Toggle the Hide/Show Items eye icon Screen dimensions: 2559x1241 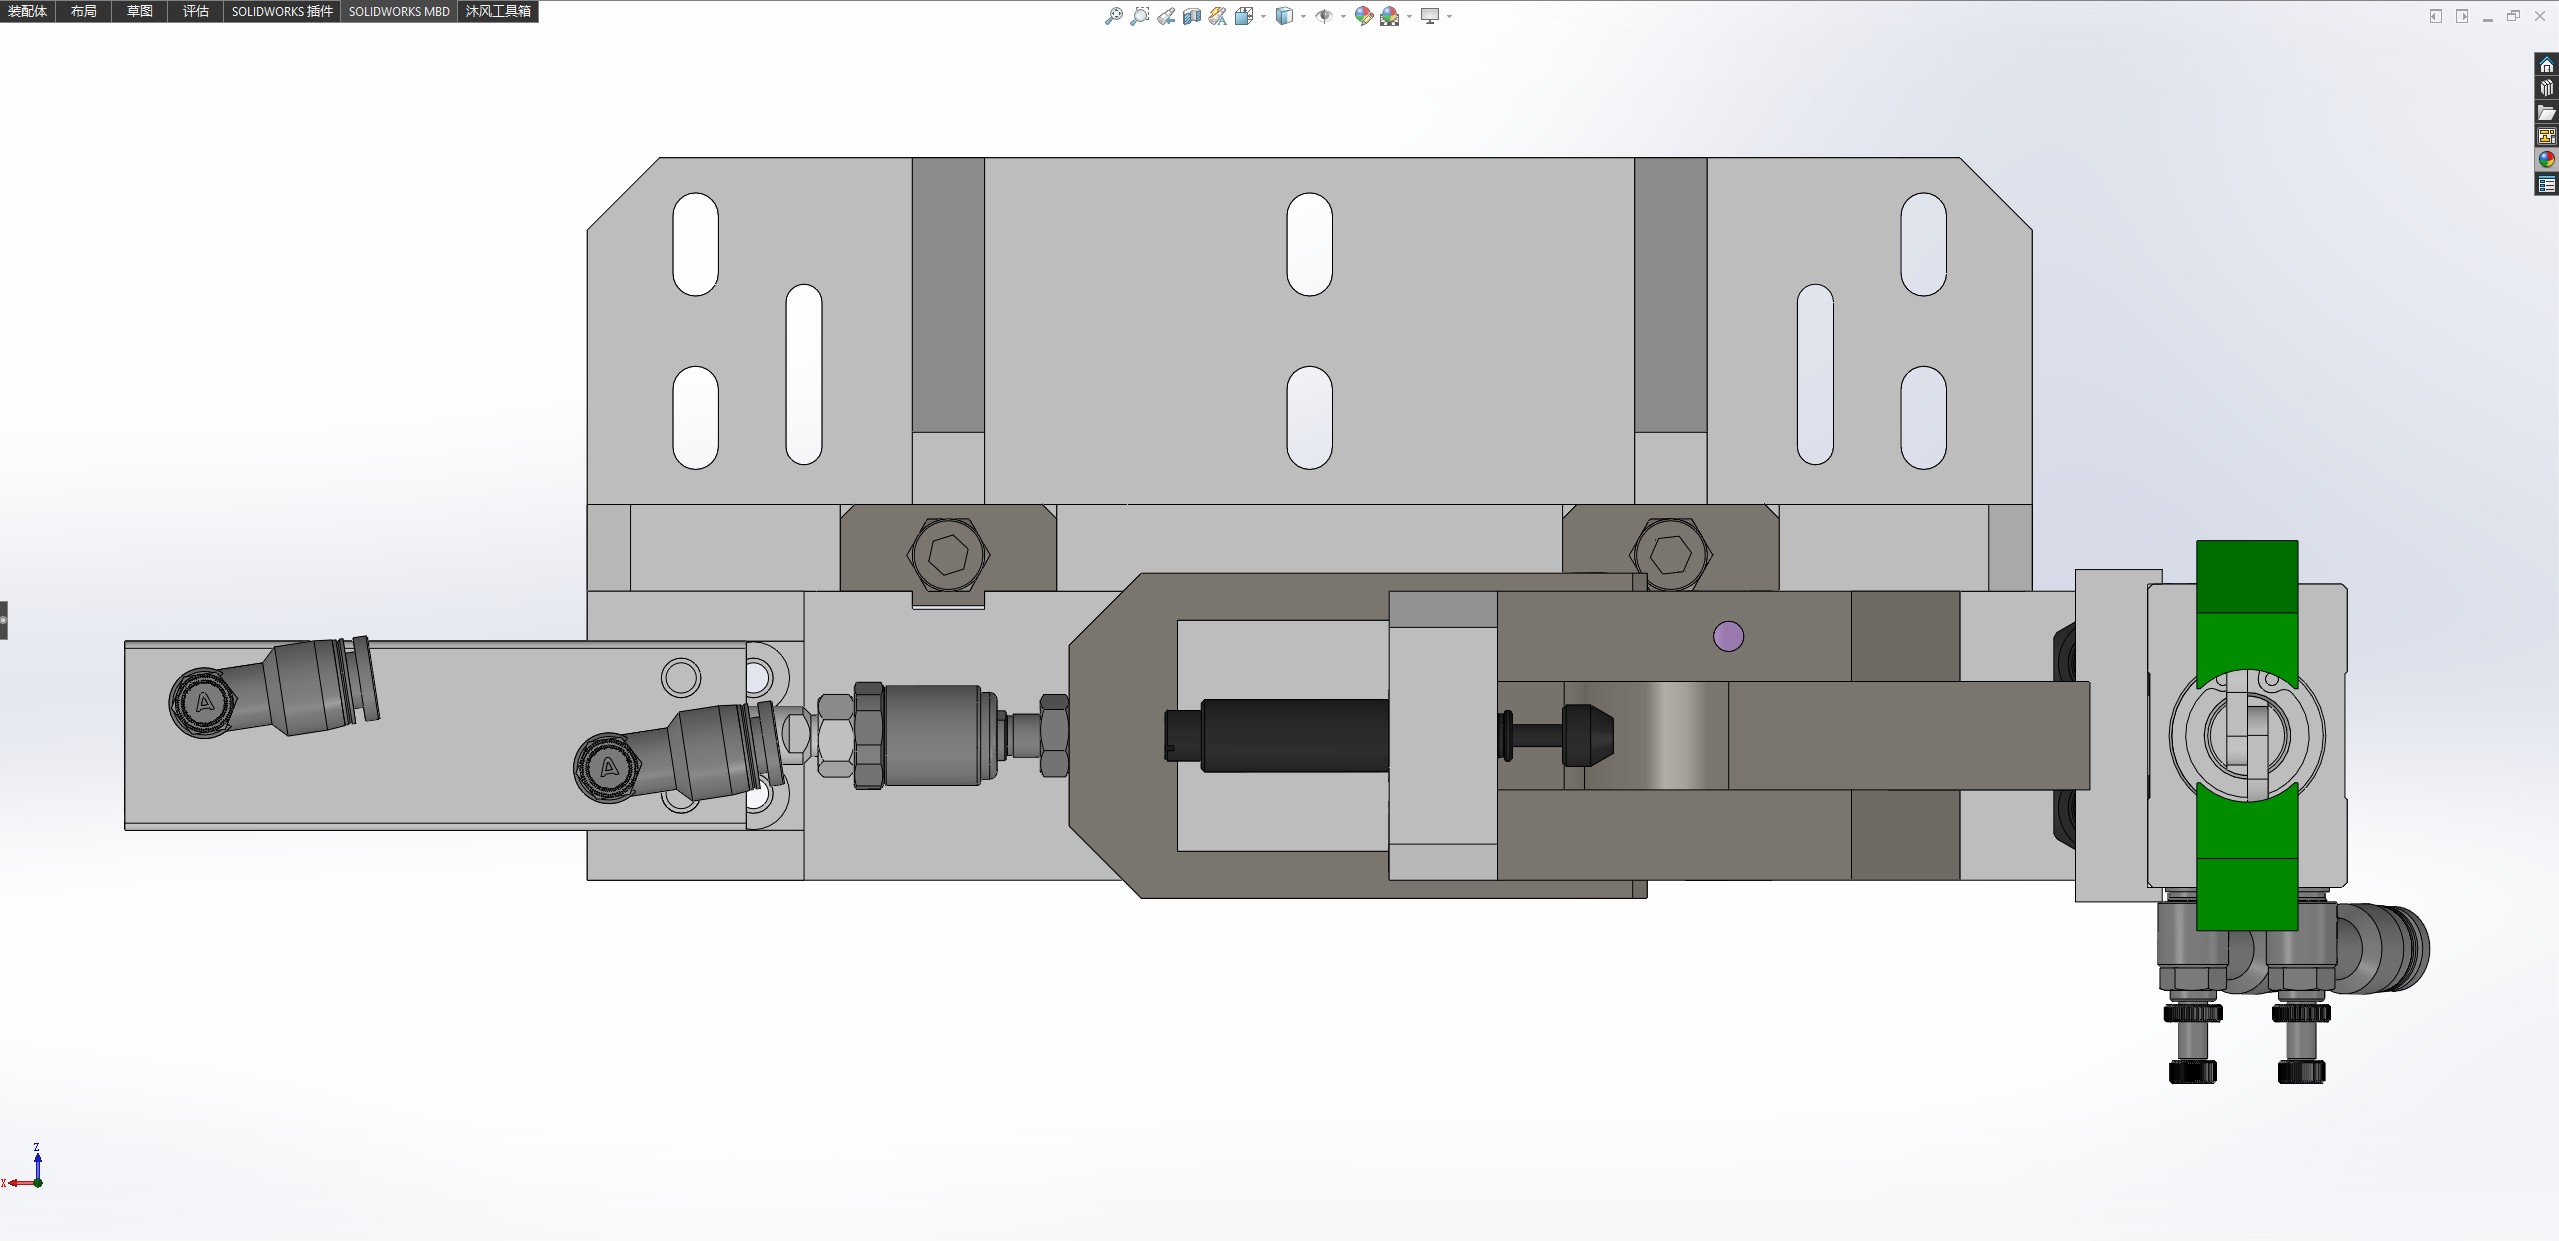pos(1323,16)
